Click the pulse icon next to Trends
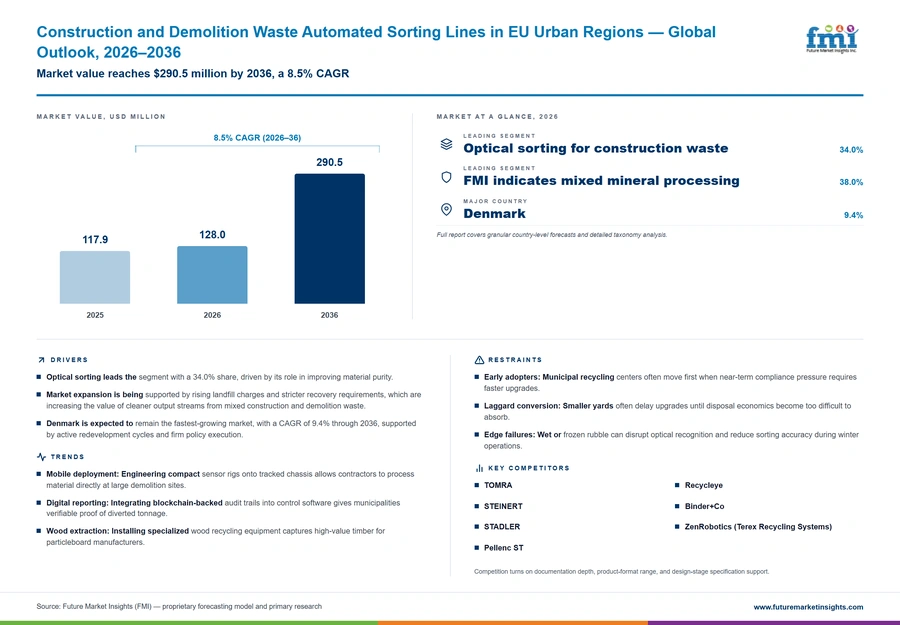The height and width of the screenshot is (625, 900). [41, 457]
